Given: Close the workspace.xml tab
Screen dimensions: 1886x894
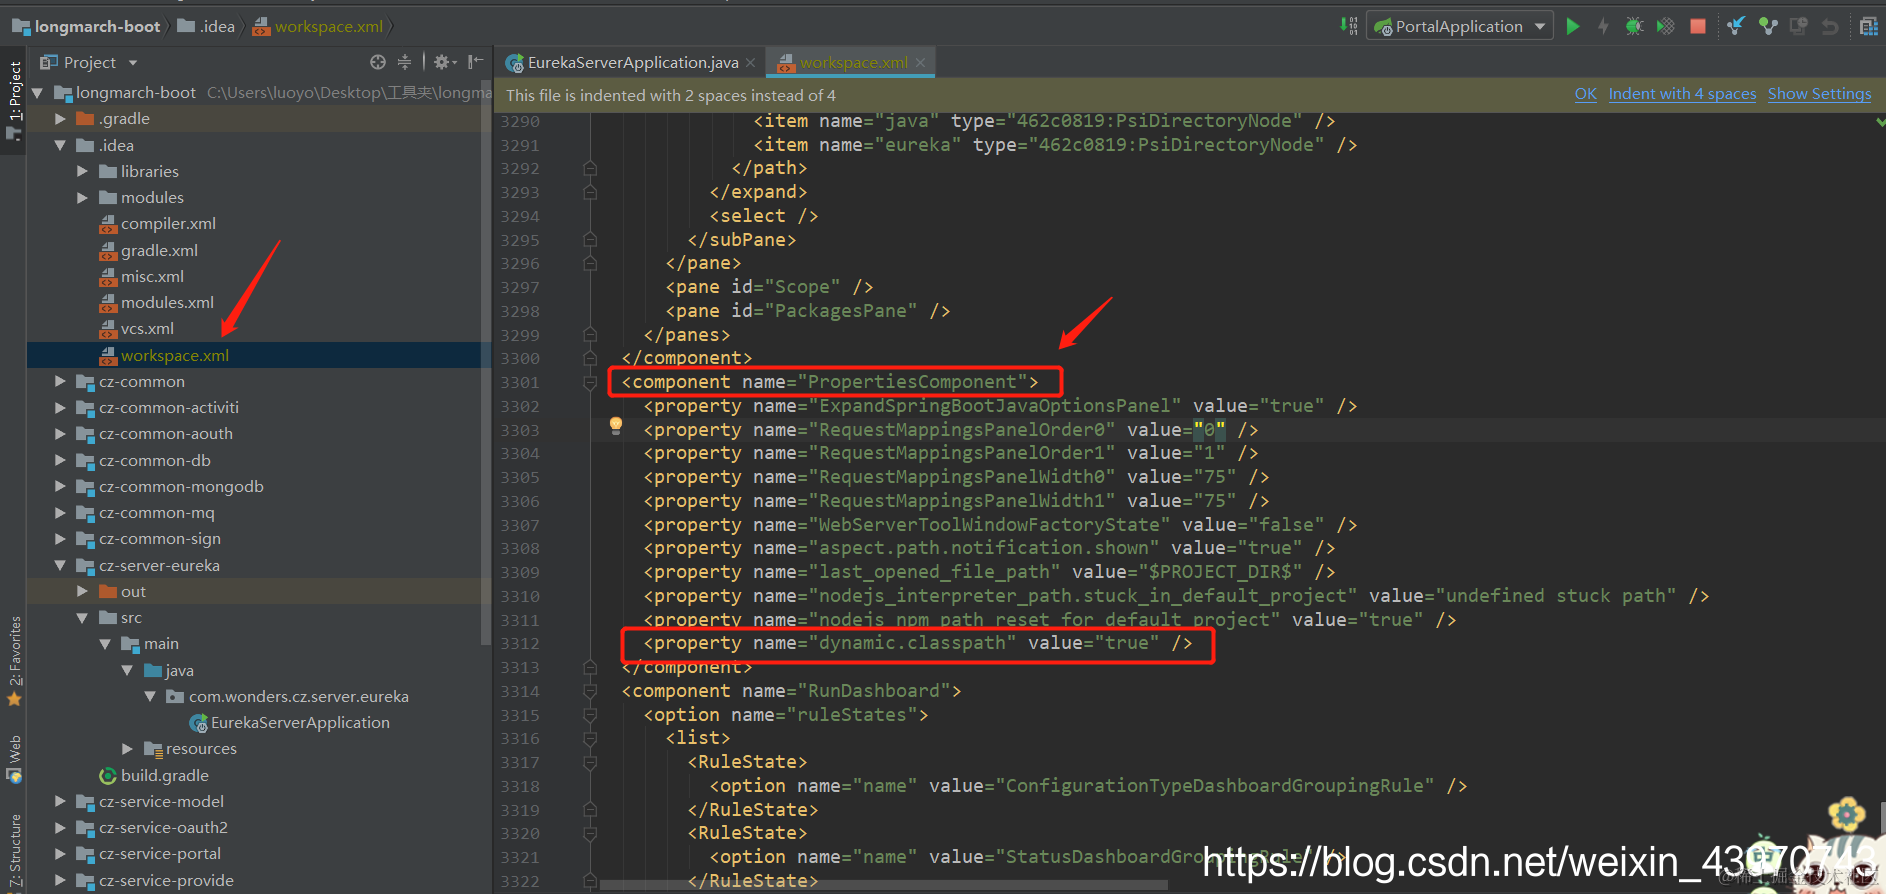Looking at the screenshot, I should [x=920, y=63].
